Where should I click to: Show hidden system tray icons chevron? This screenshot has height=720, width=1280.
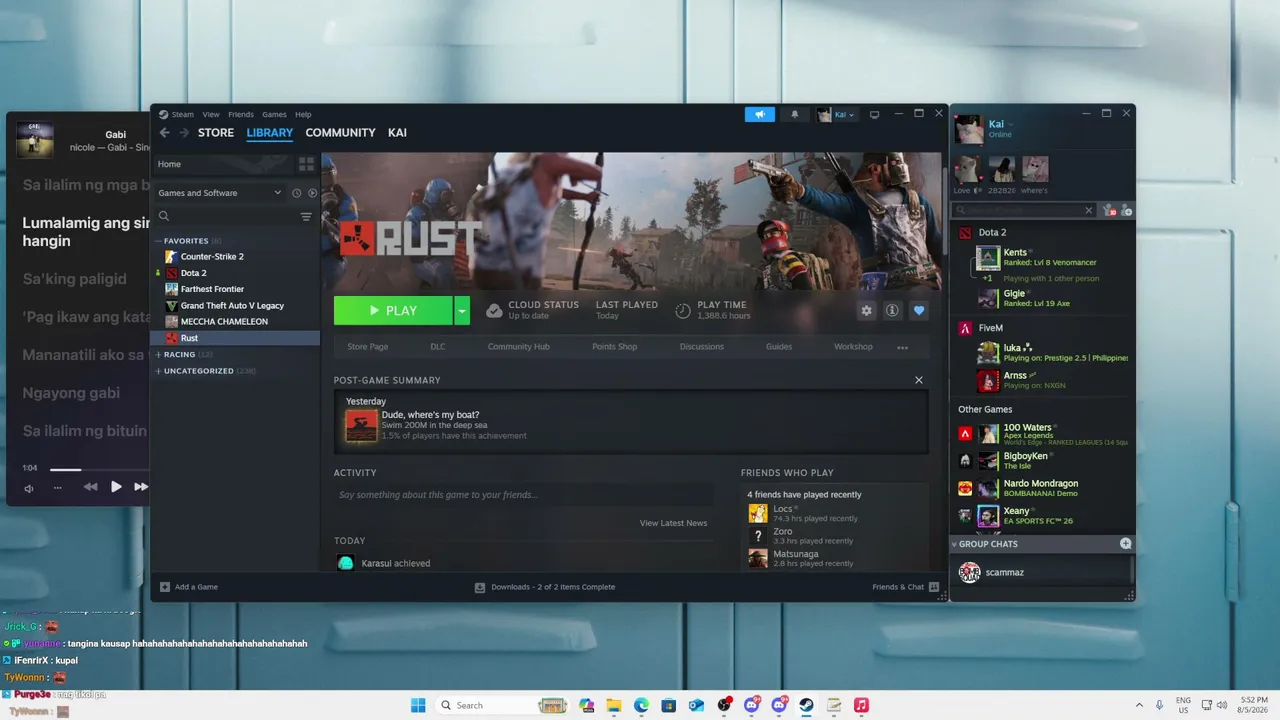point(1139,705)
